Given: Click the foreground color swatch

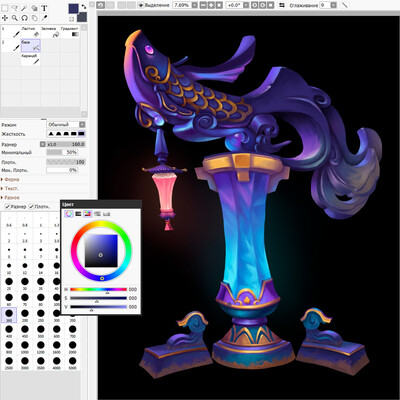Looking at the screenshot, I should pyautogui.click(x=73, y=8).
